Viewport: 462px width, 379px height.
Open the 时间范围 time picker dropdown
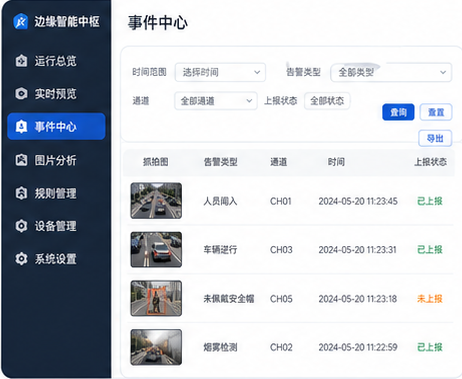tap(220, 72)
